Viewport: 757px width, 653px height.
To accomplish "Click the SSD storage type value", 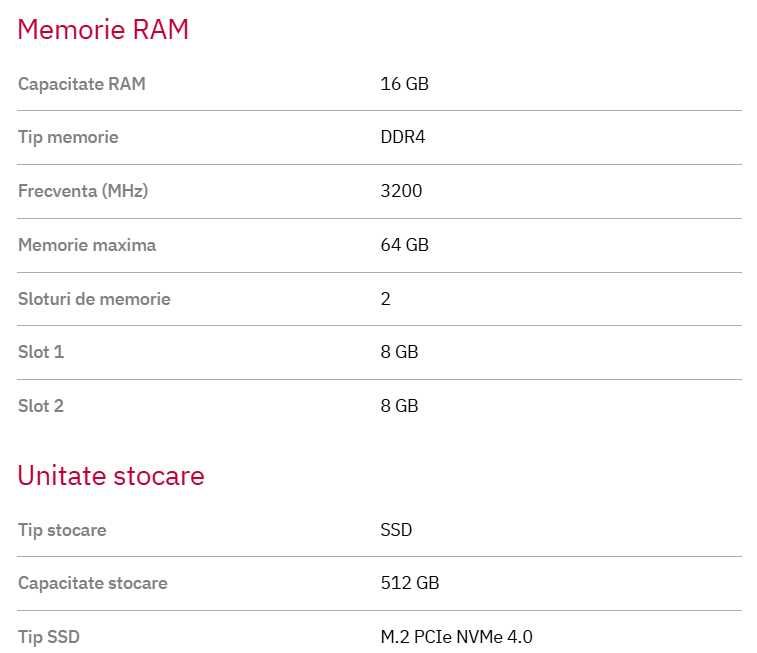I will click(396, 530).
